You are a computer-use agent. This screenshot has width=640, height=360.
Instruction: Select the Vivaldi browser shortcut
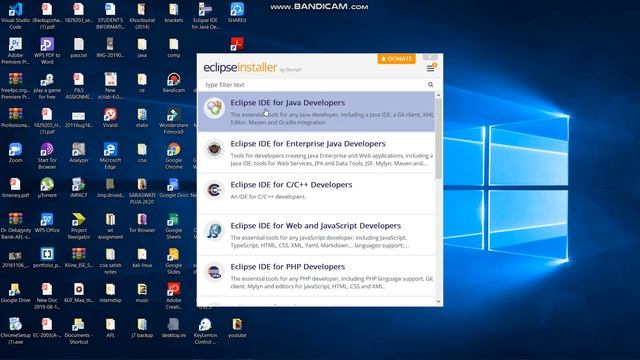pos(110,118)
